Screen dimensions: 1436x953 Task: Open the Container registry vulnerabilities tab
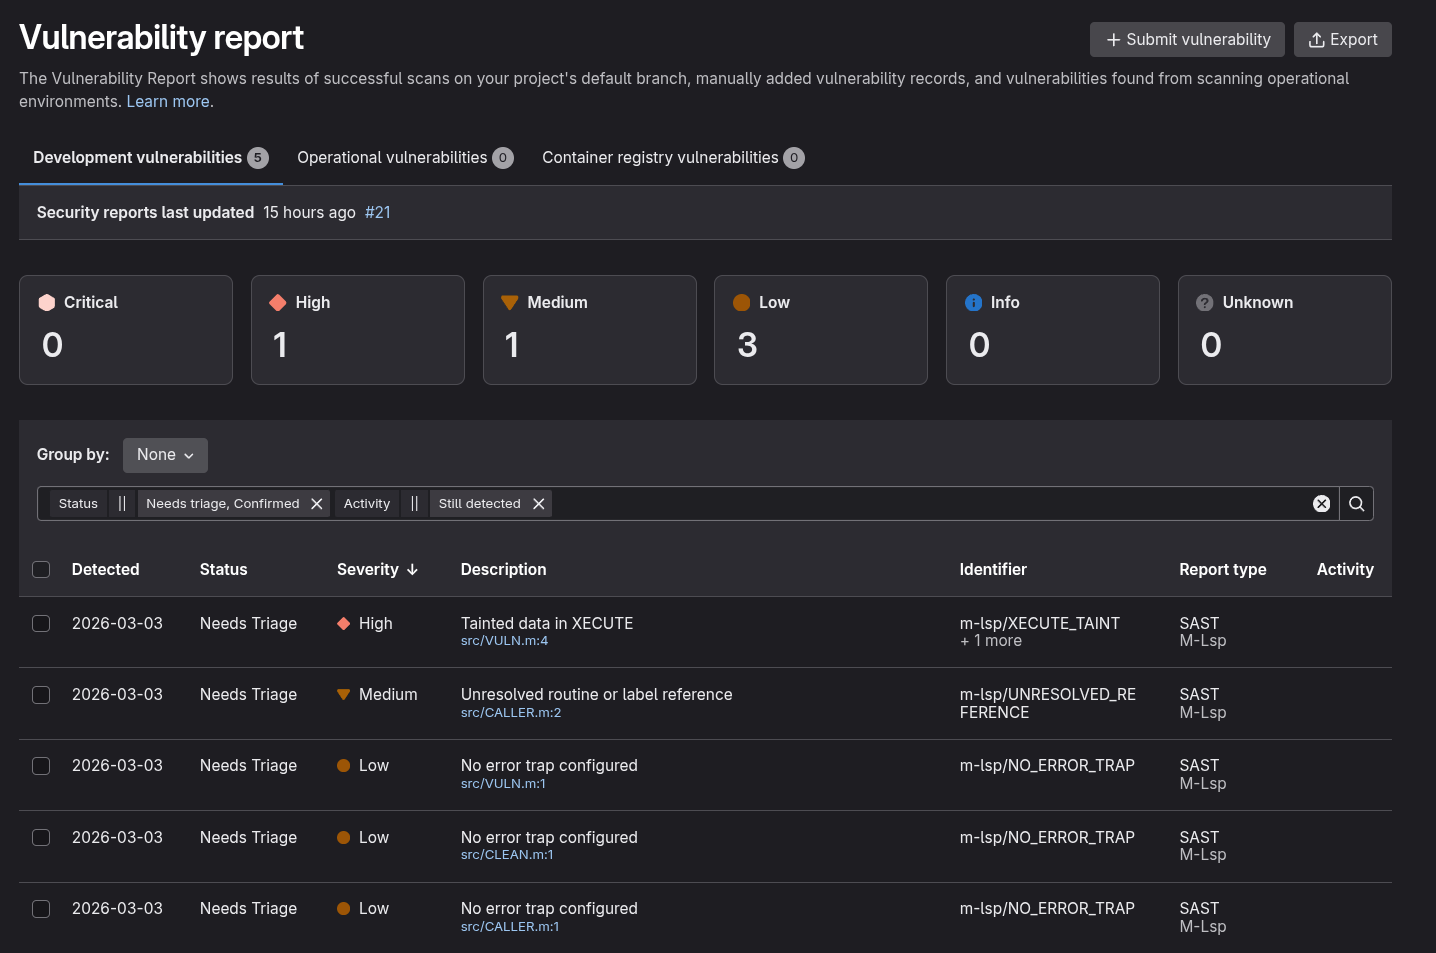(x=660, y=157)
